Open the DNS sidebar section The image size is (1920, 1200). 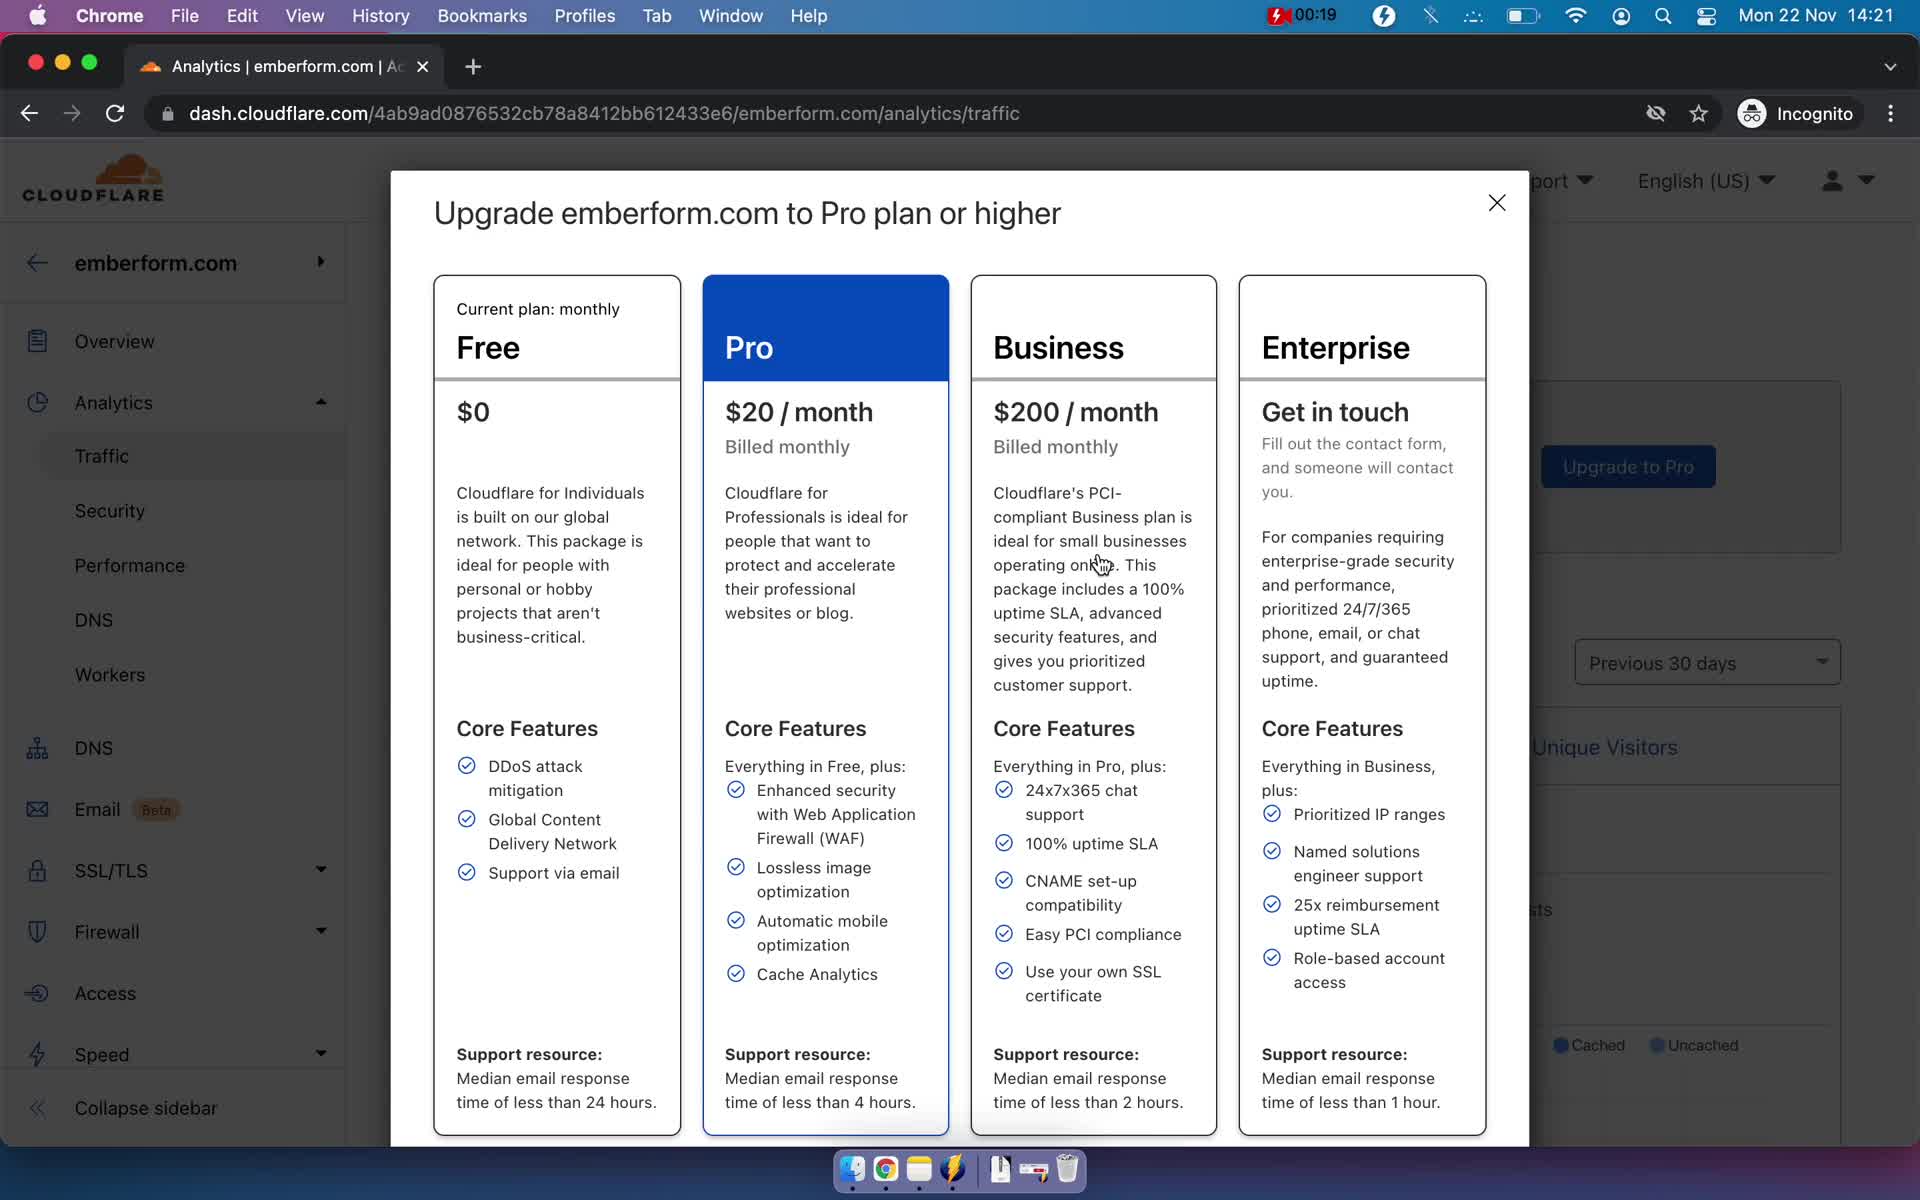coord(95,747)
